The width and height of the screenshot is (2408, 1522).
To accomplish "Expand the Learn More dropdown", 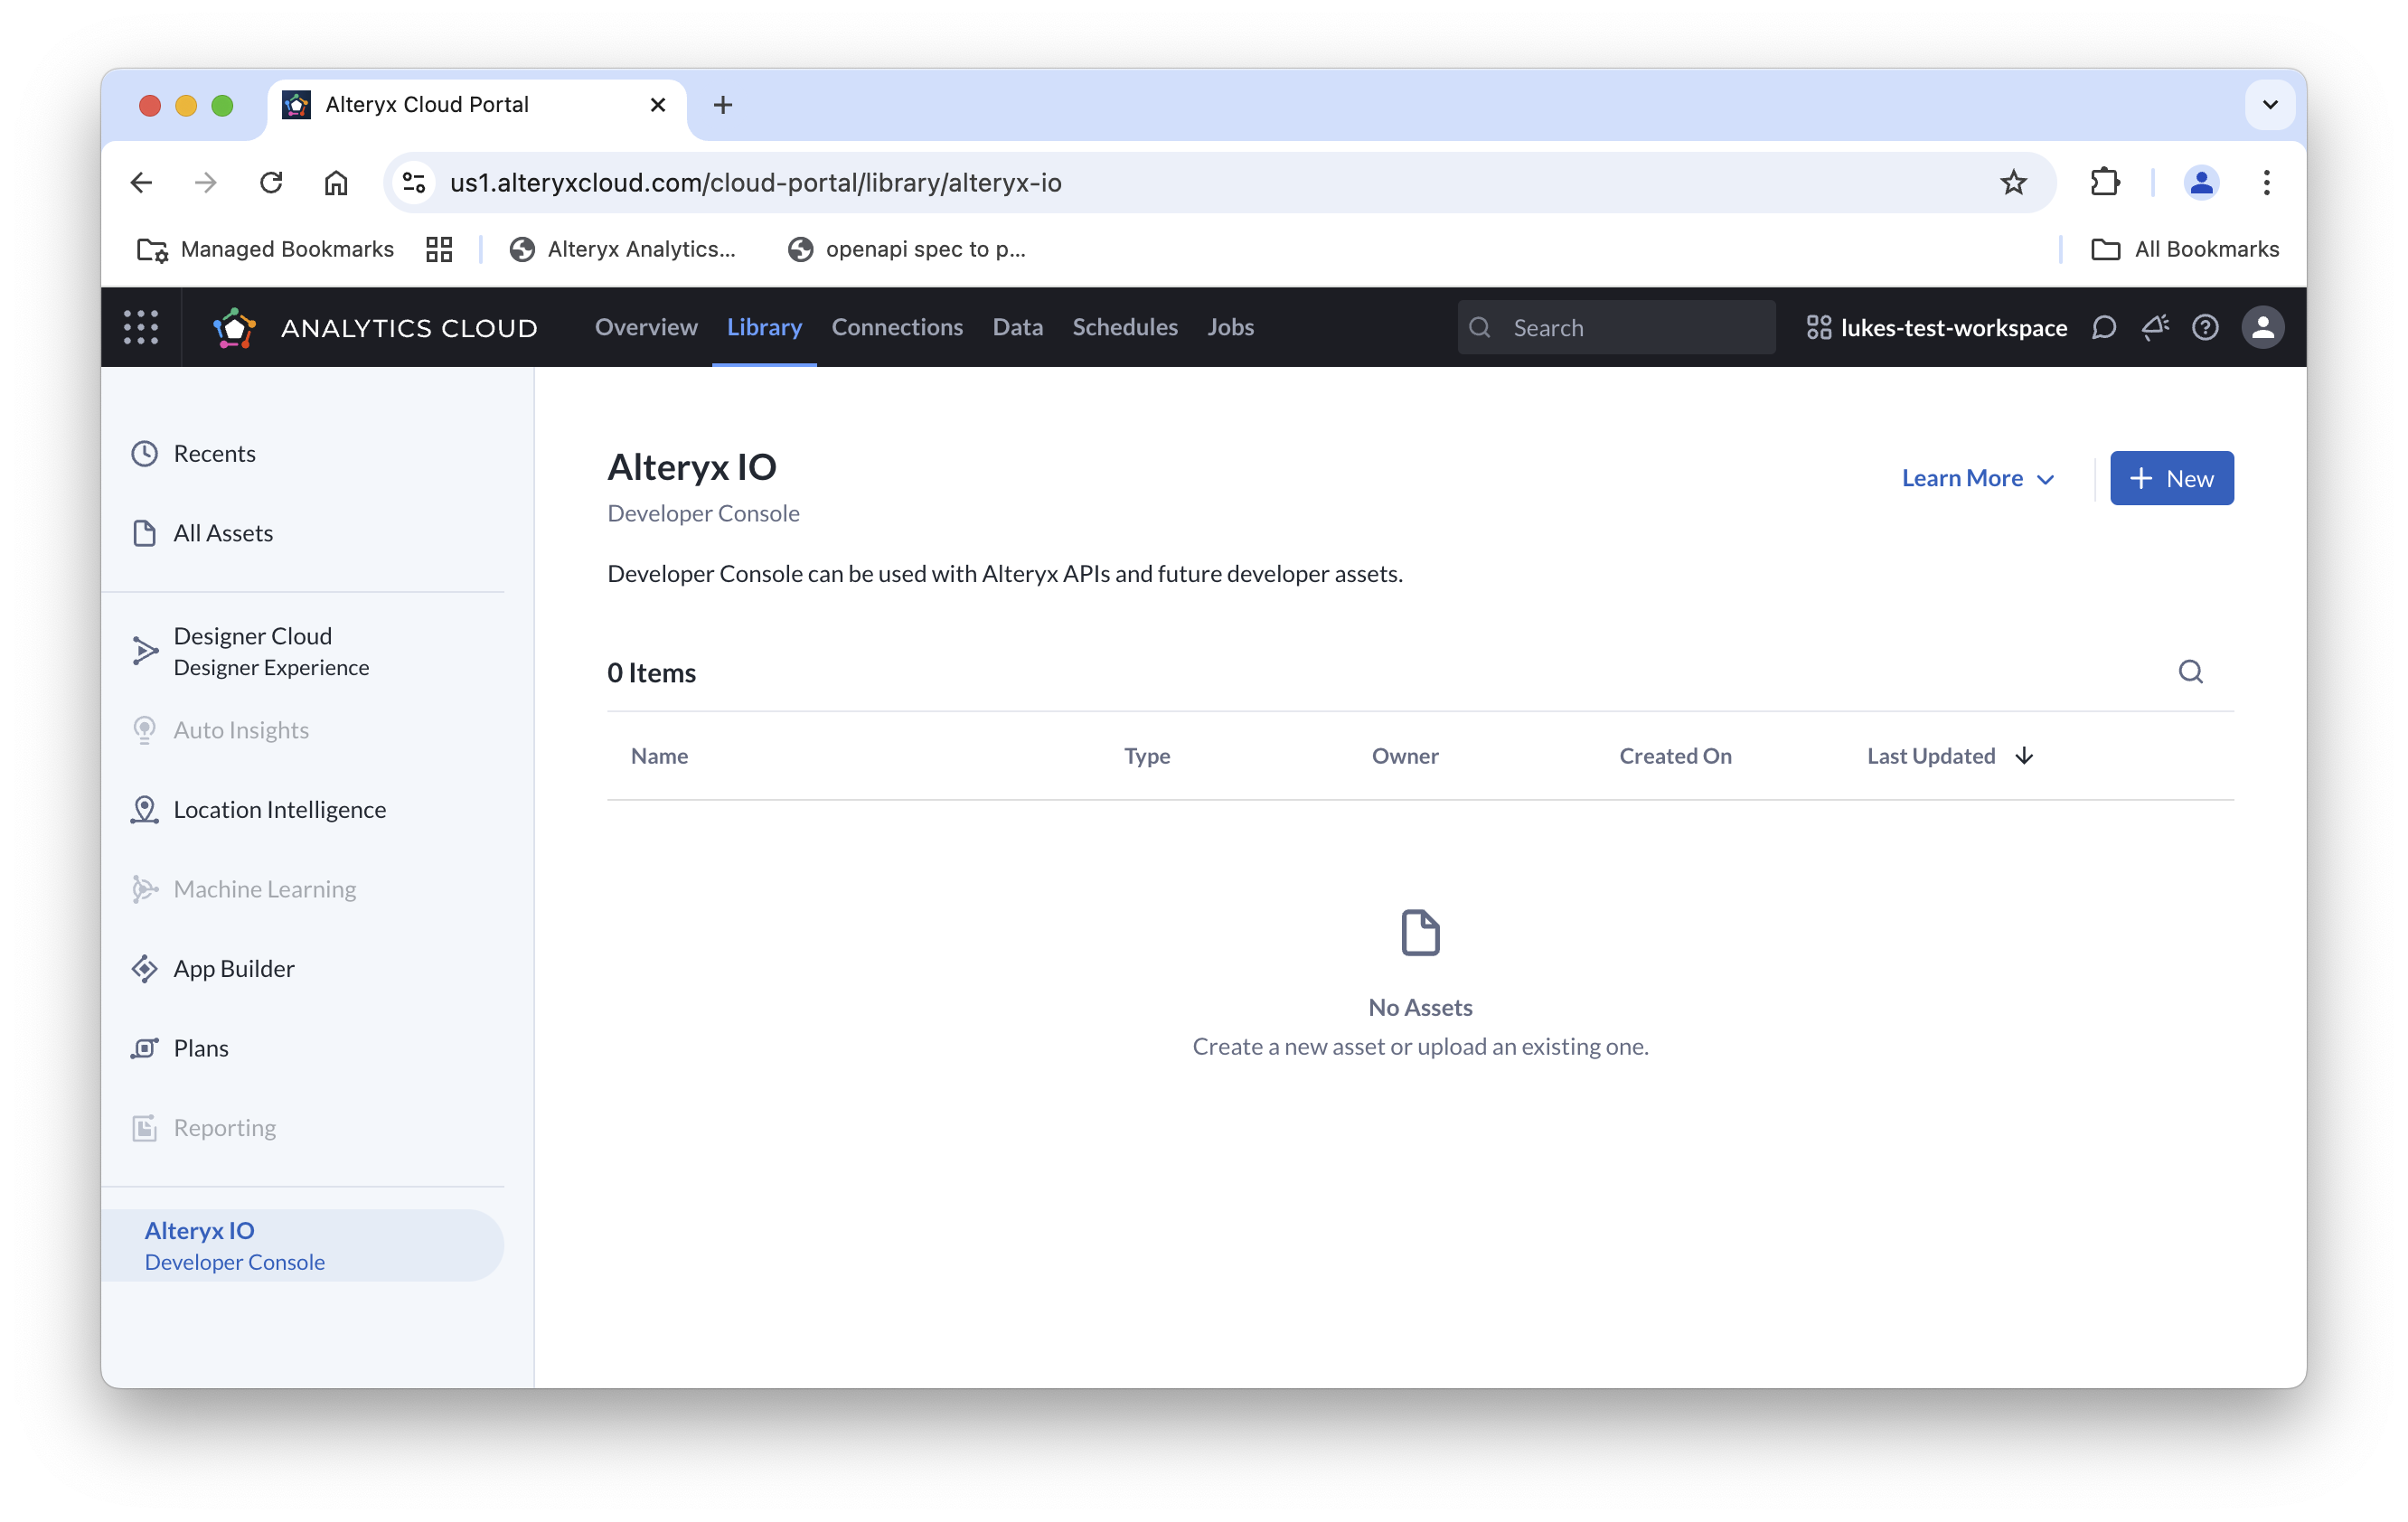I will click(x=1978, y=478).
